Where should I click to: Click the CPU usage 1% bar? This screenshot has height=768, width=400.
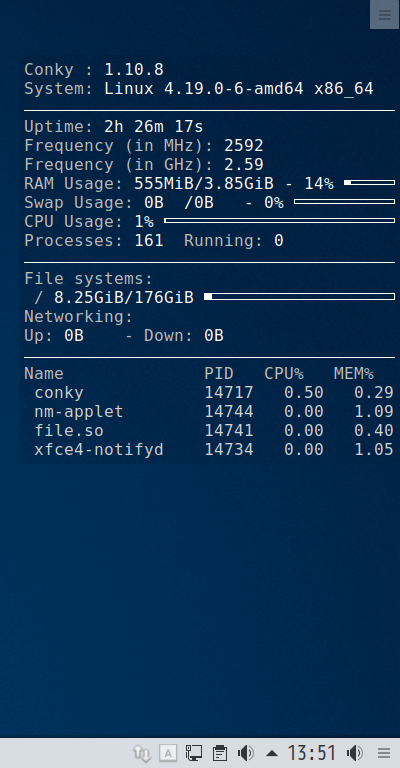tap(279, 220)
